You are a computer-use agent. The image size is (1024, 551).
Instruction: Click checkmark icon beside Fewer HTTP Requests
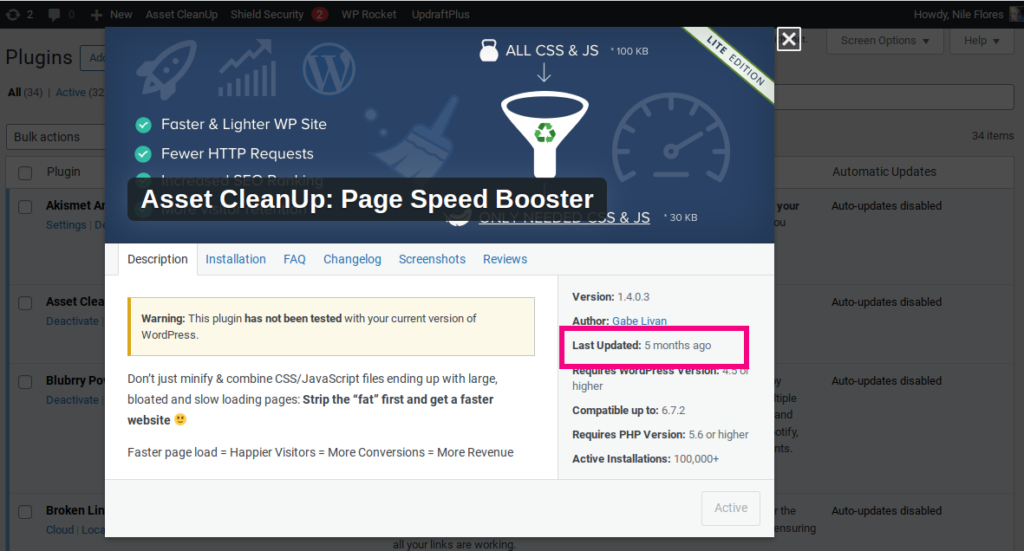(143, 154)
